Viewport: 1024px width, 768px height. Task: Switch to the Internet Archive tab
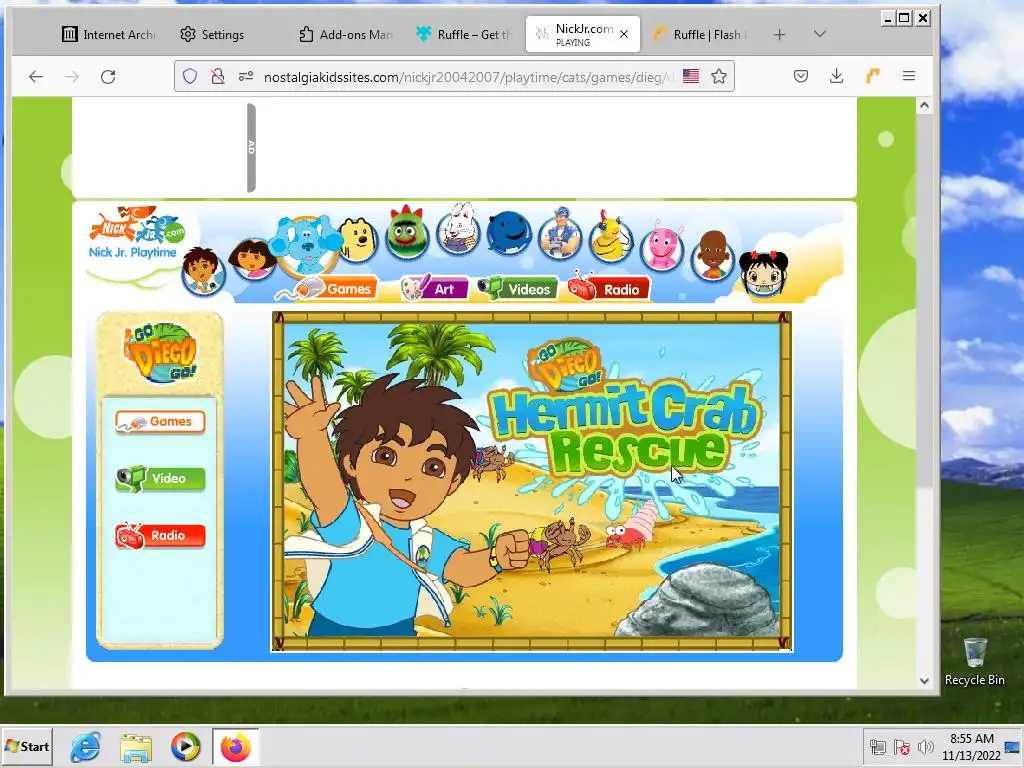point(108,35)
